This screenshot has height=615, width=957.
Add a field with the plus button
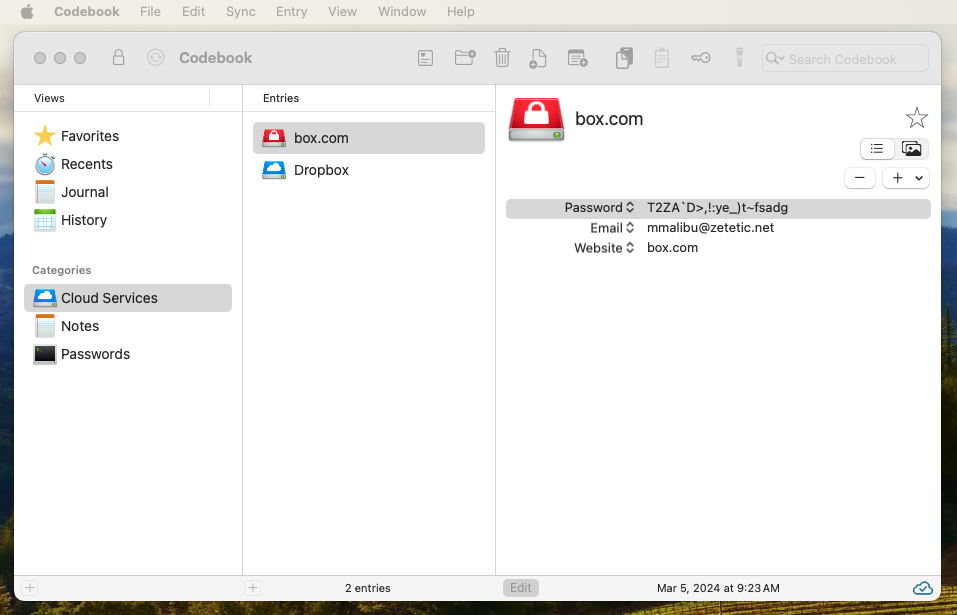897,178
